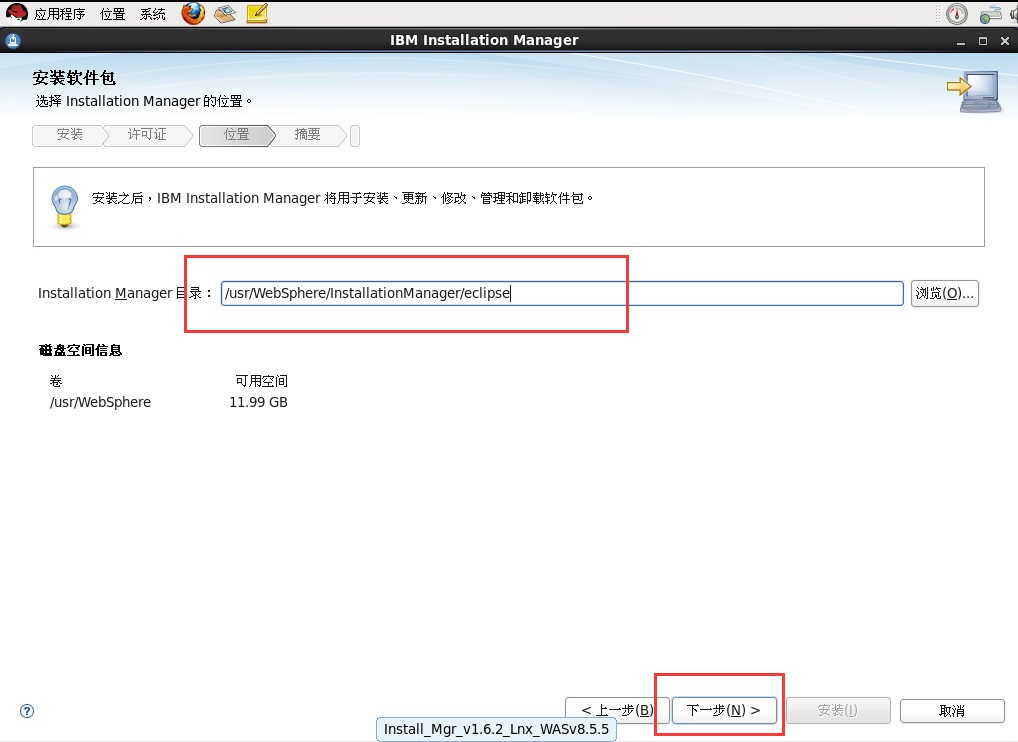Select the 许可证 wizard step
1018x742 pixels.
pos(147,135)
